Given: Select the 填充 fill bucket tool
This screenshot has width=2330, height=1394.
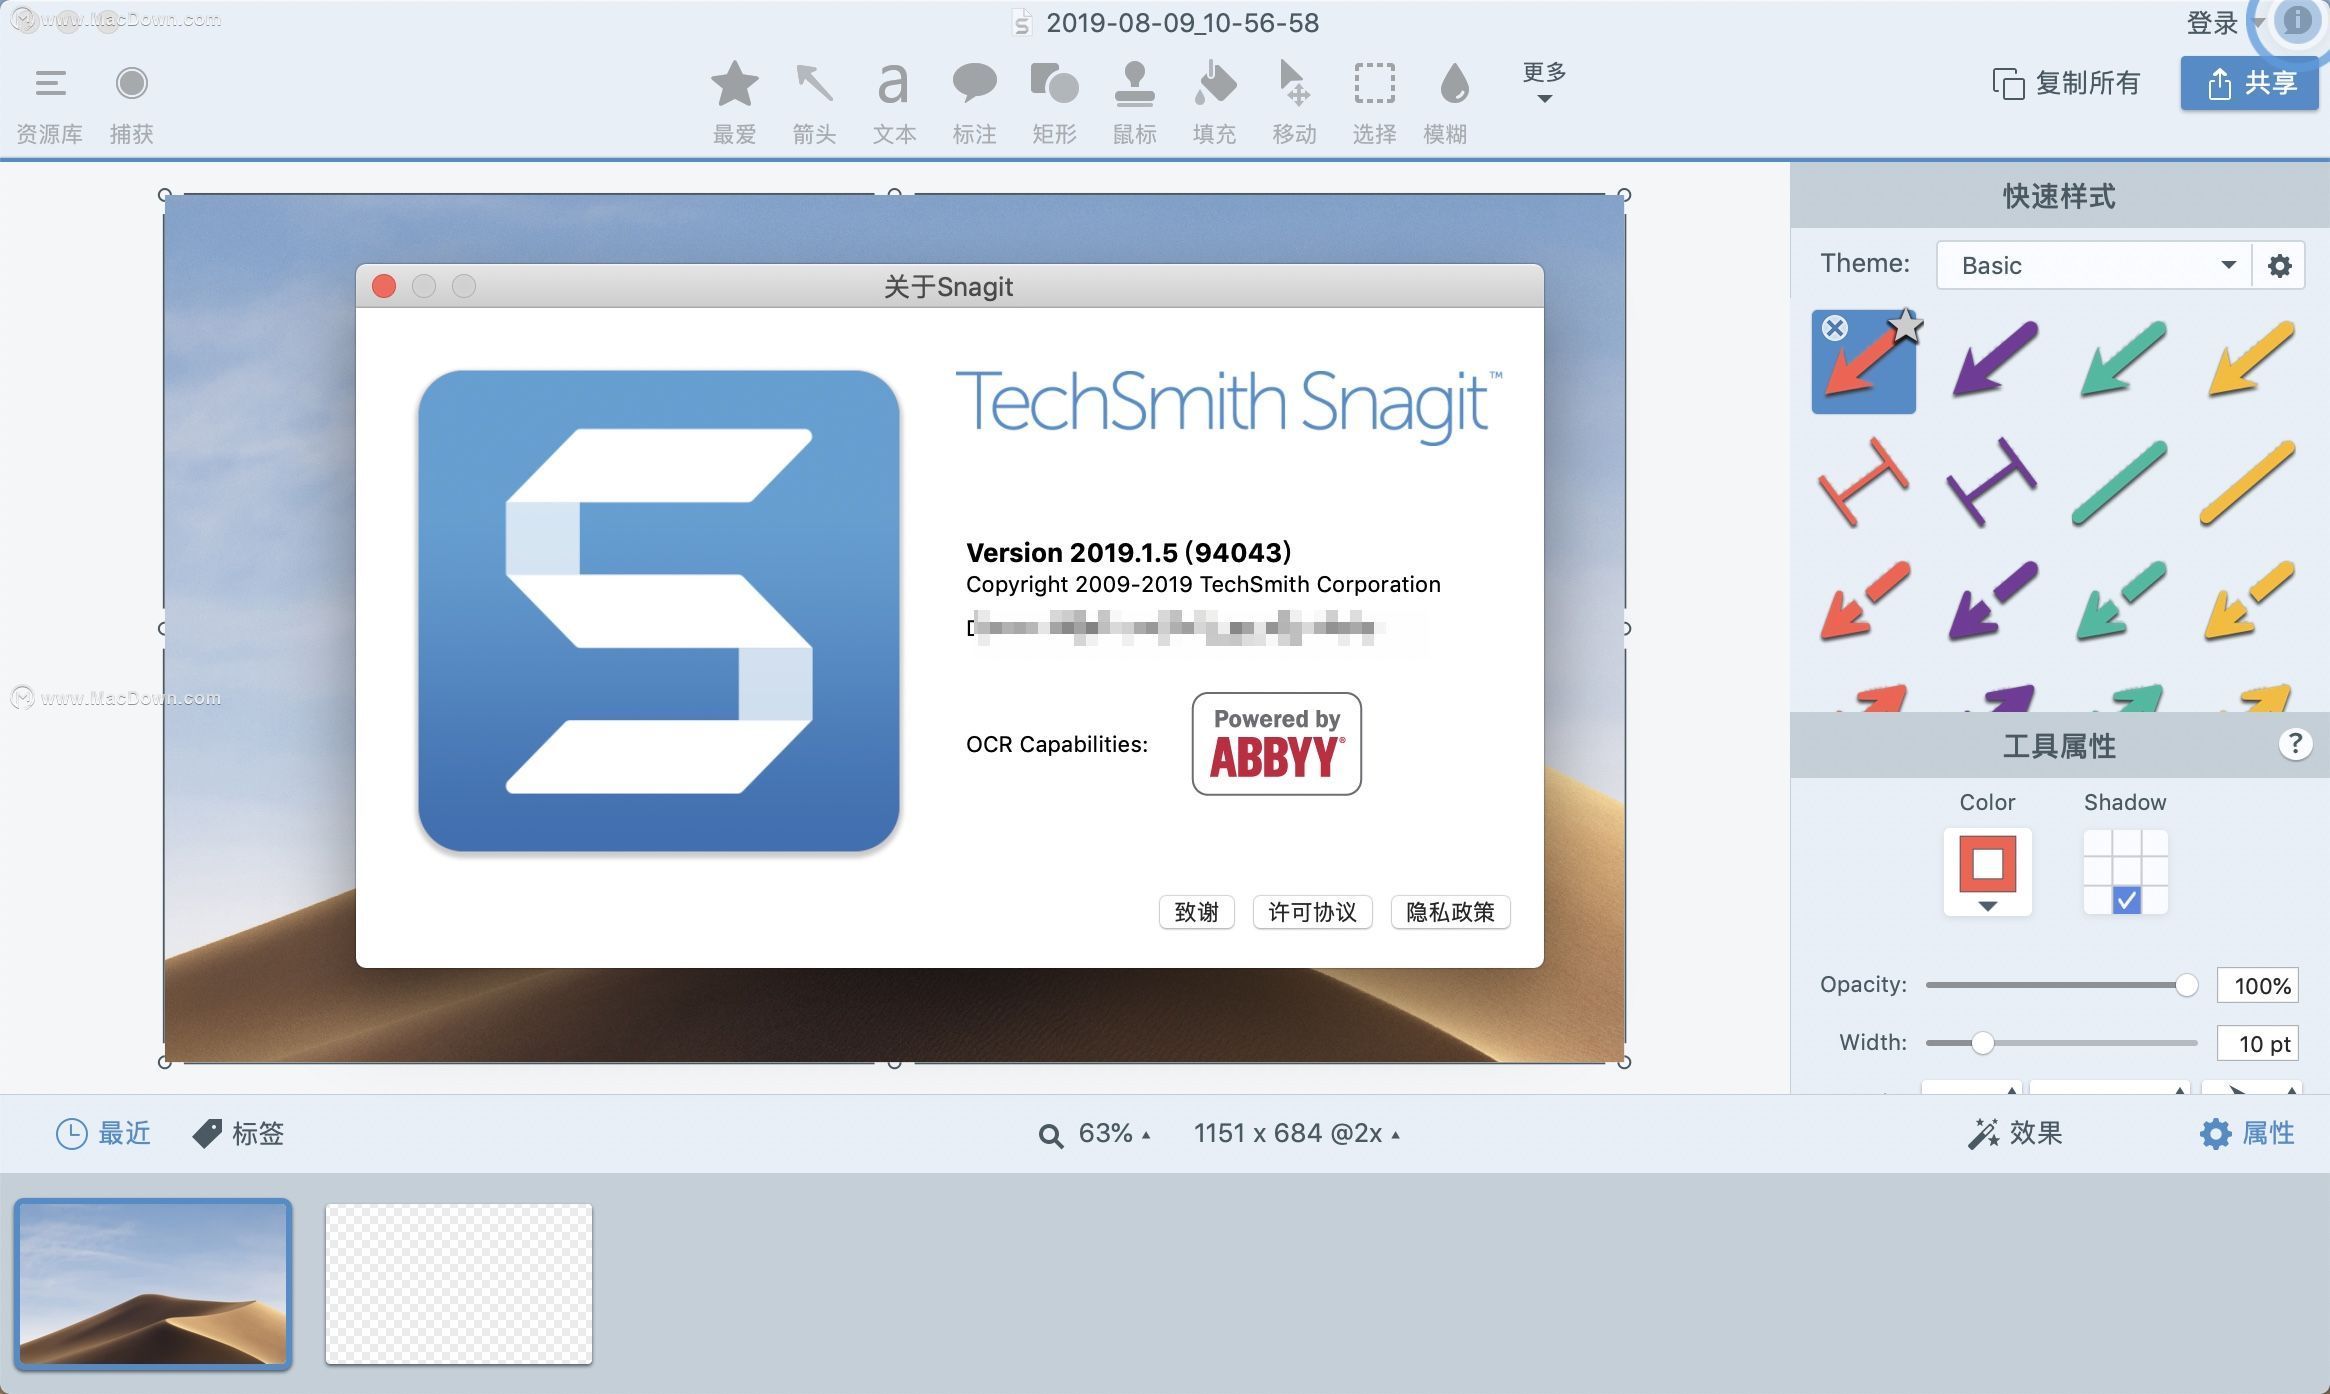Looking at the screenshot, I should (x=1214, y=104).
